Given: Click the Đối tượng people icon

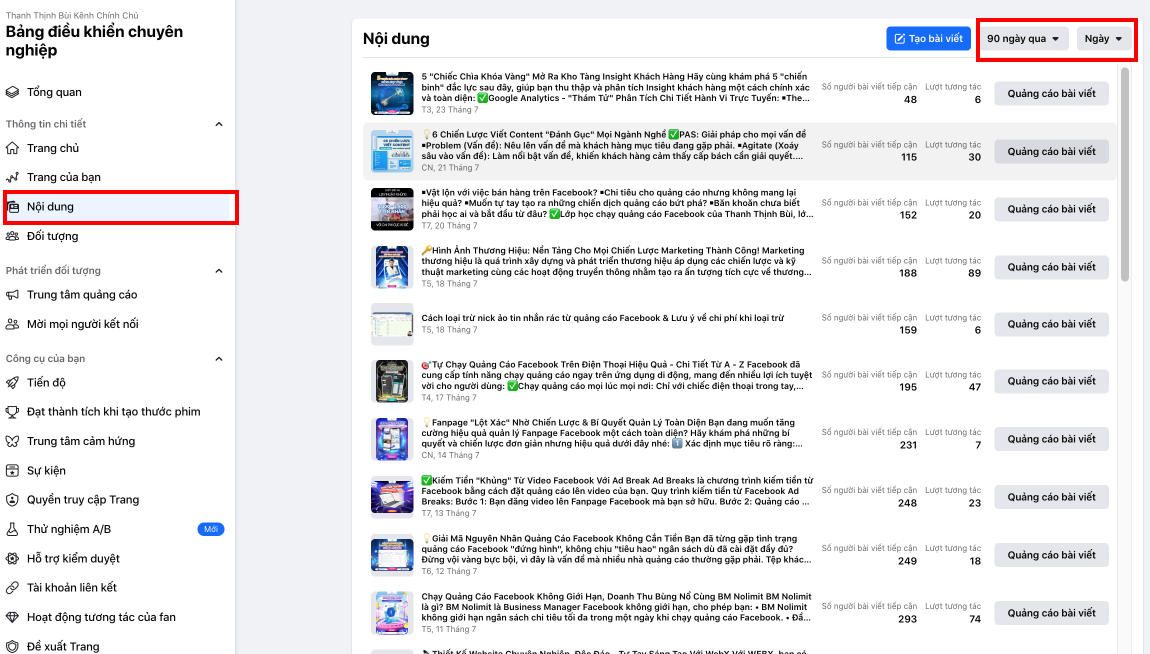Looking at the screenshot, I should (x=12, y=236).
